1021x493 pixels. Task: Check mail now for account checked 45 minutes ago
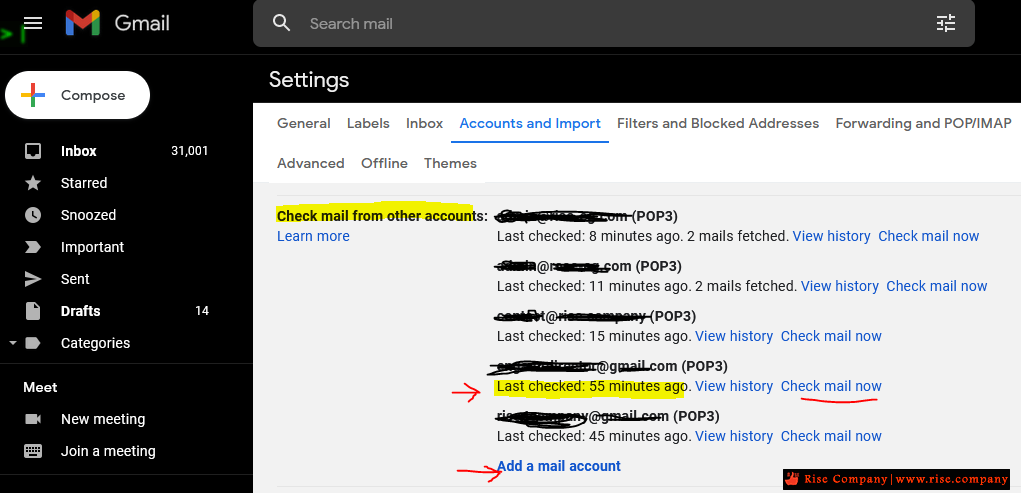(831, 436)
